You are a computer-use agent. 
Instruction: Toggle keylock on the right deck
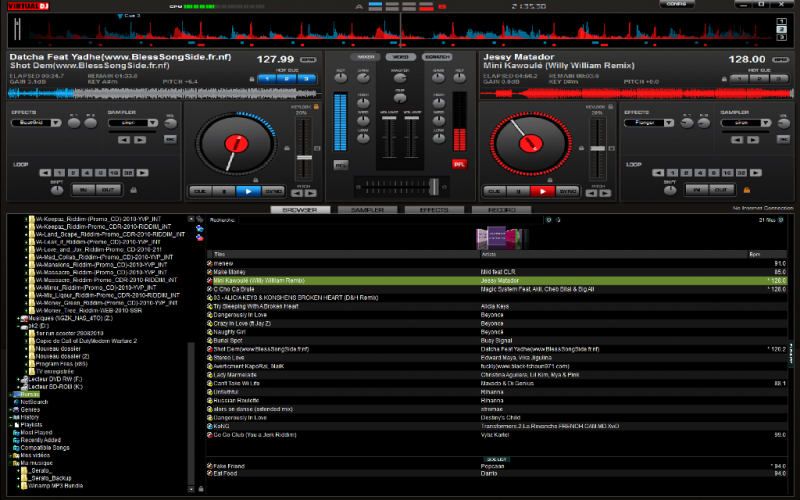(610, 107)
